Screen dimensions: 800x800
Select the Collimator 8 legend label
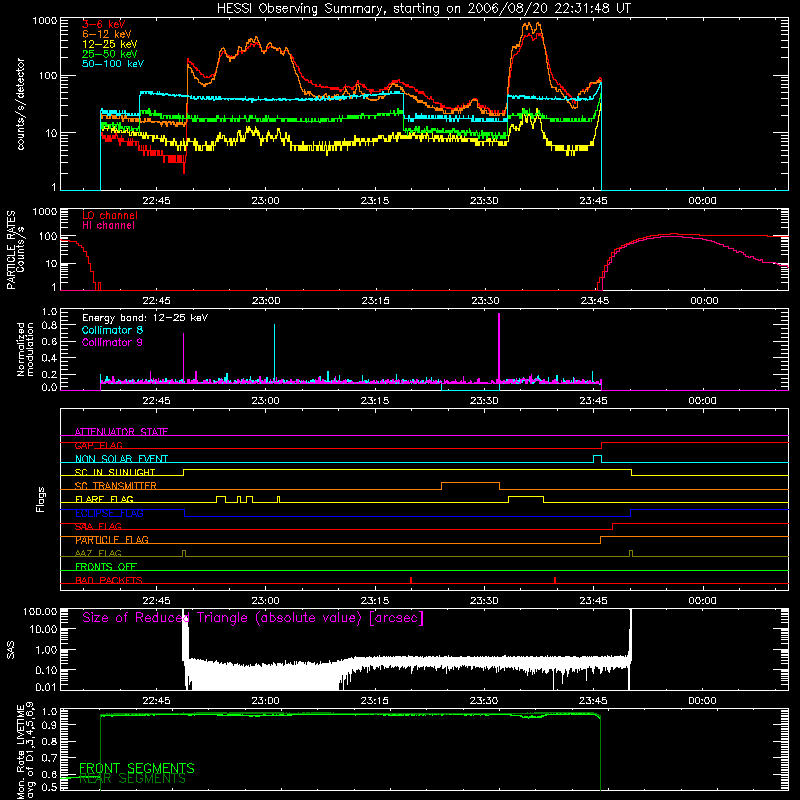click(x=112, y=330)
